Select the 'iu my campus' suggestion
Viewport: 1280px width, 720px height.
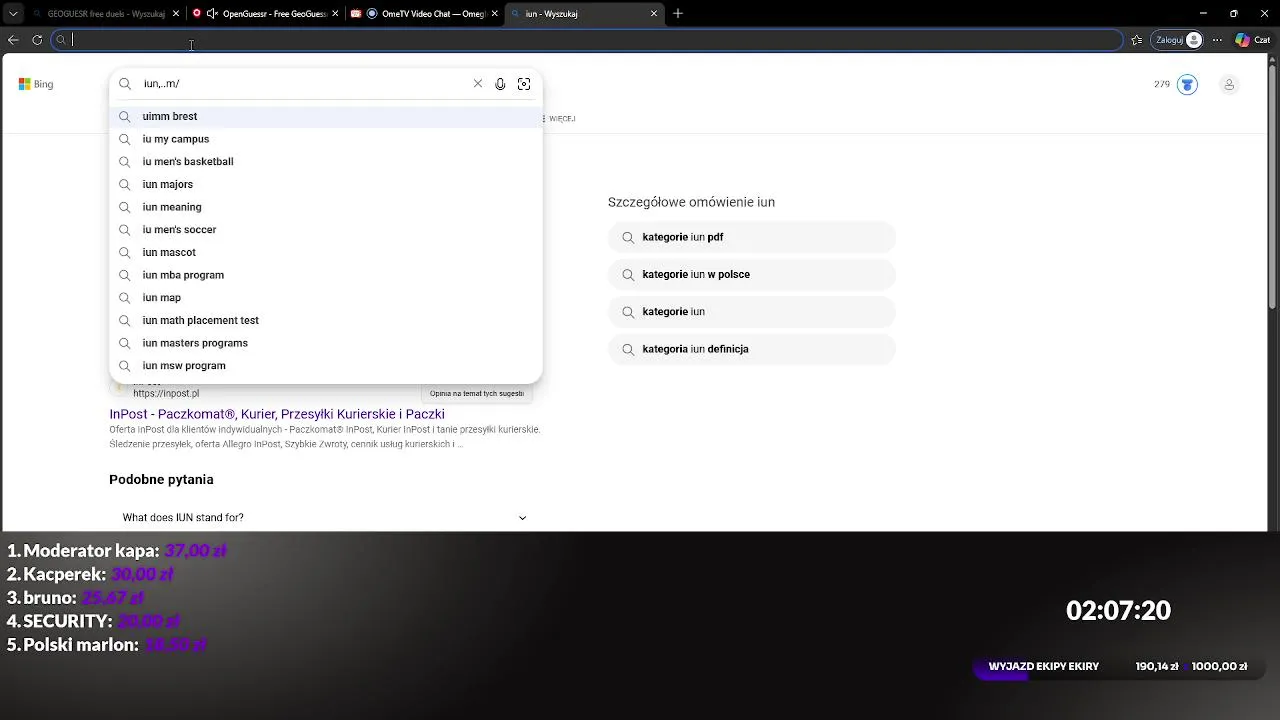(x=326, y=139)
